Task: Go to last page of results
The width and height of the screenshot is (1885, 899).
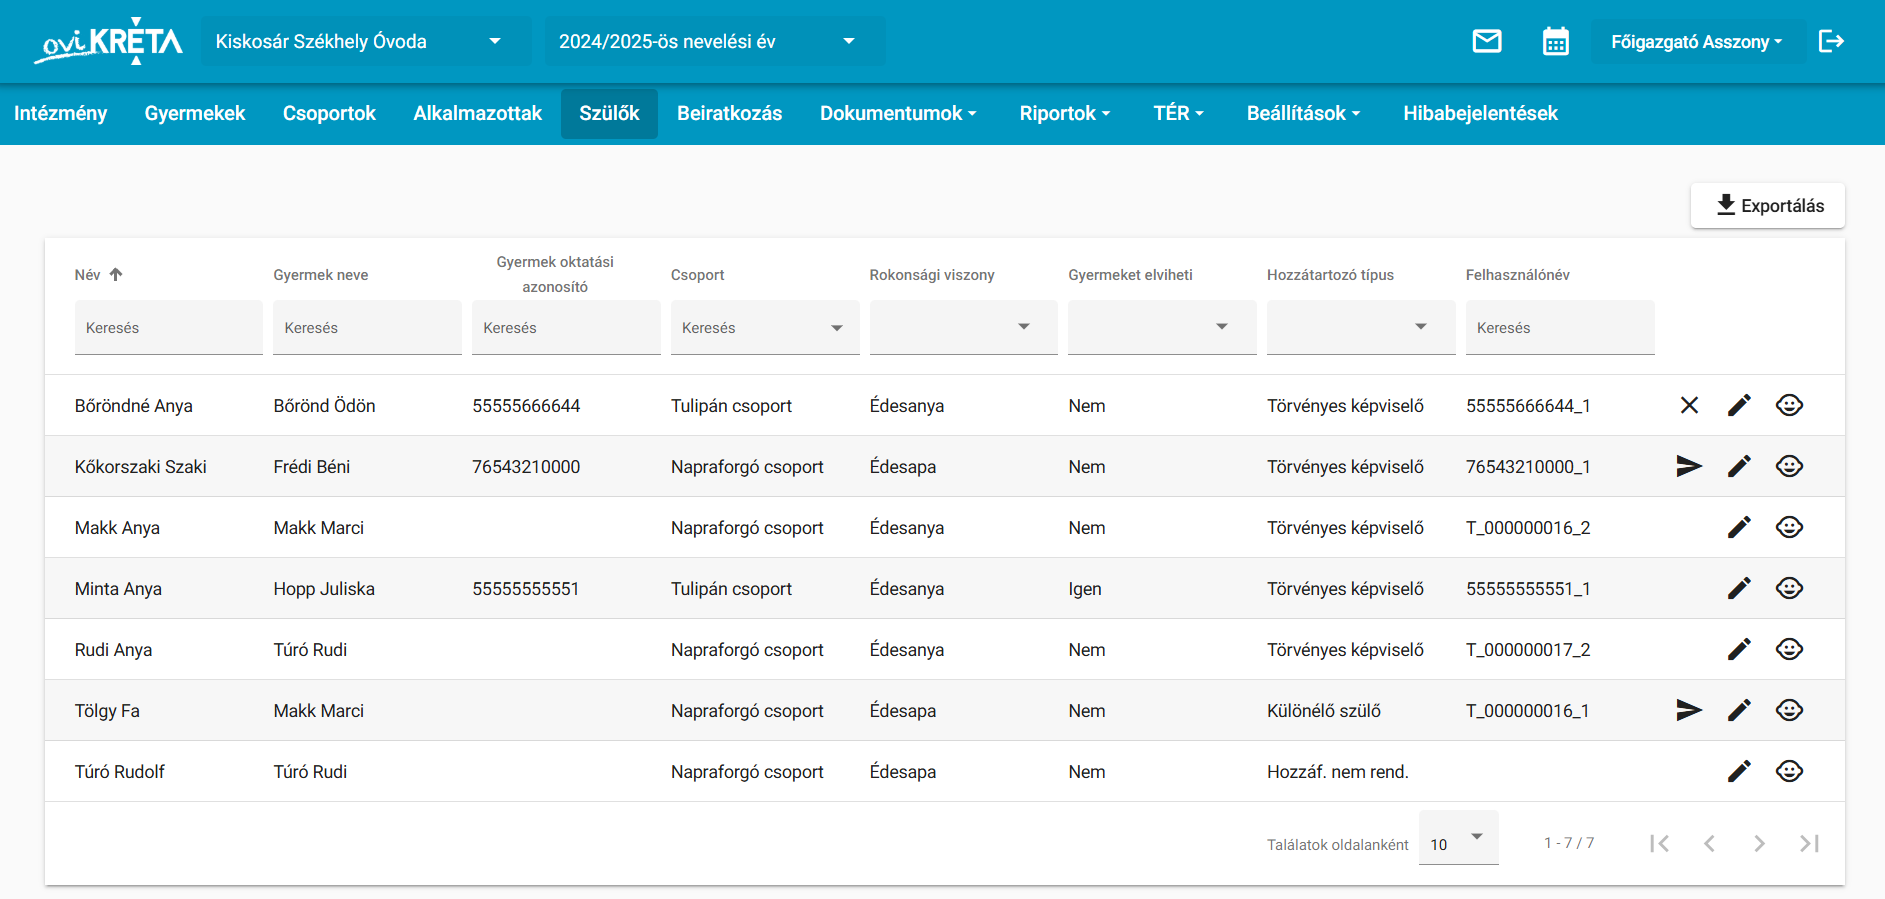Action: [1809, 843]
